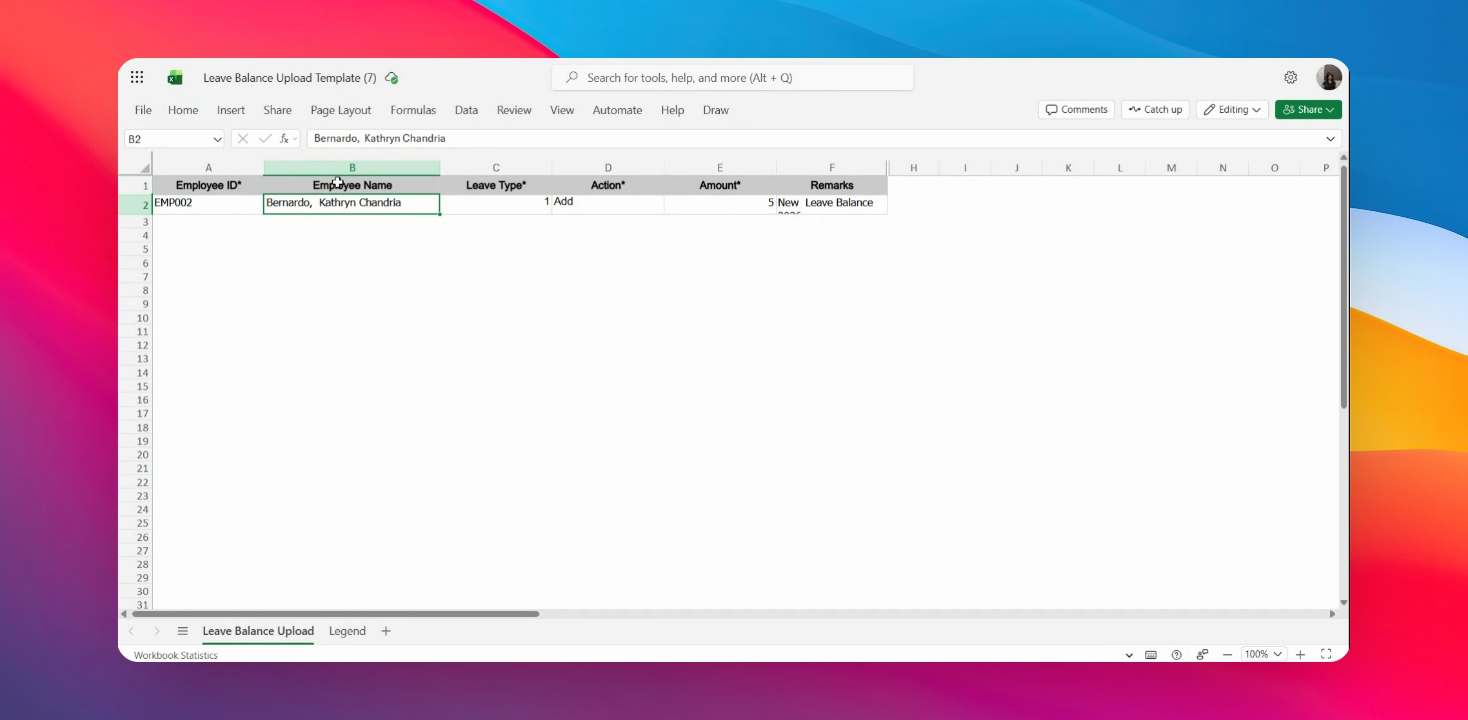Select row 2 header
Viewport: 1468px width, 720px height.
pyautogui.click(x=135, y=204)
